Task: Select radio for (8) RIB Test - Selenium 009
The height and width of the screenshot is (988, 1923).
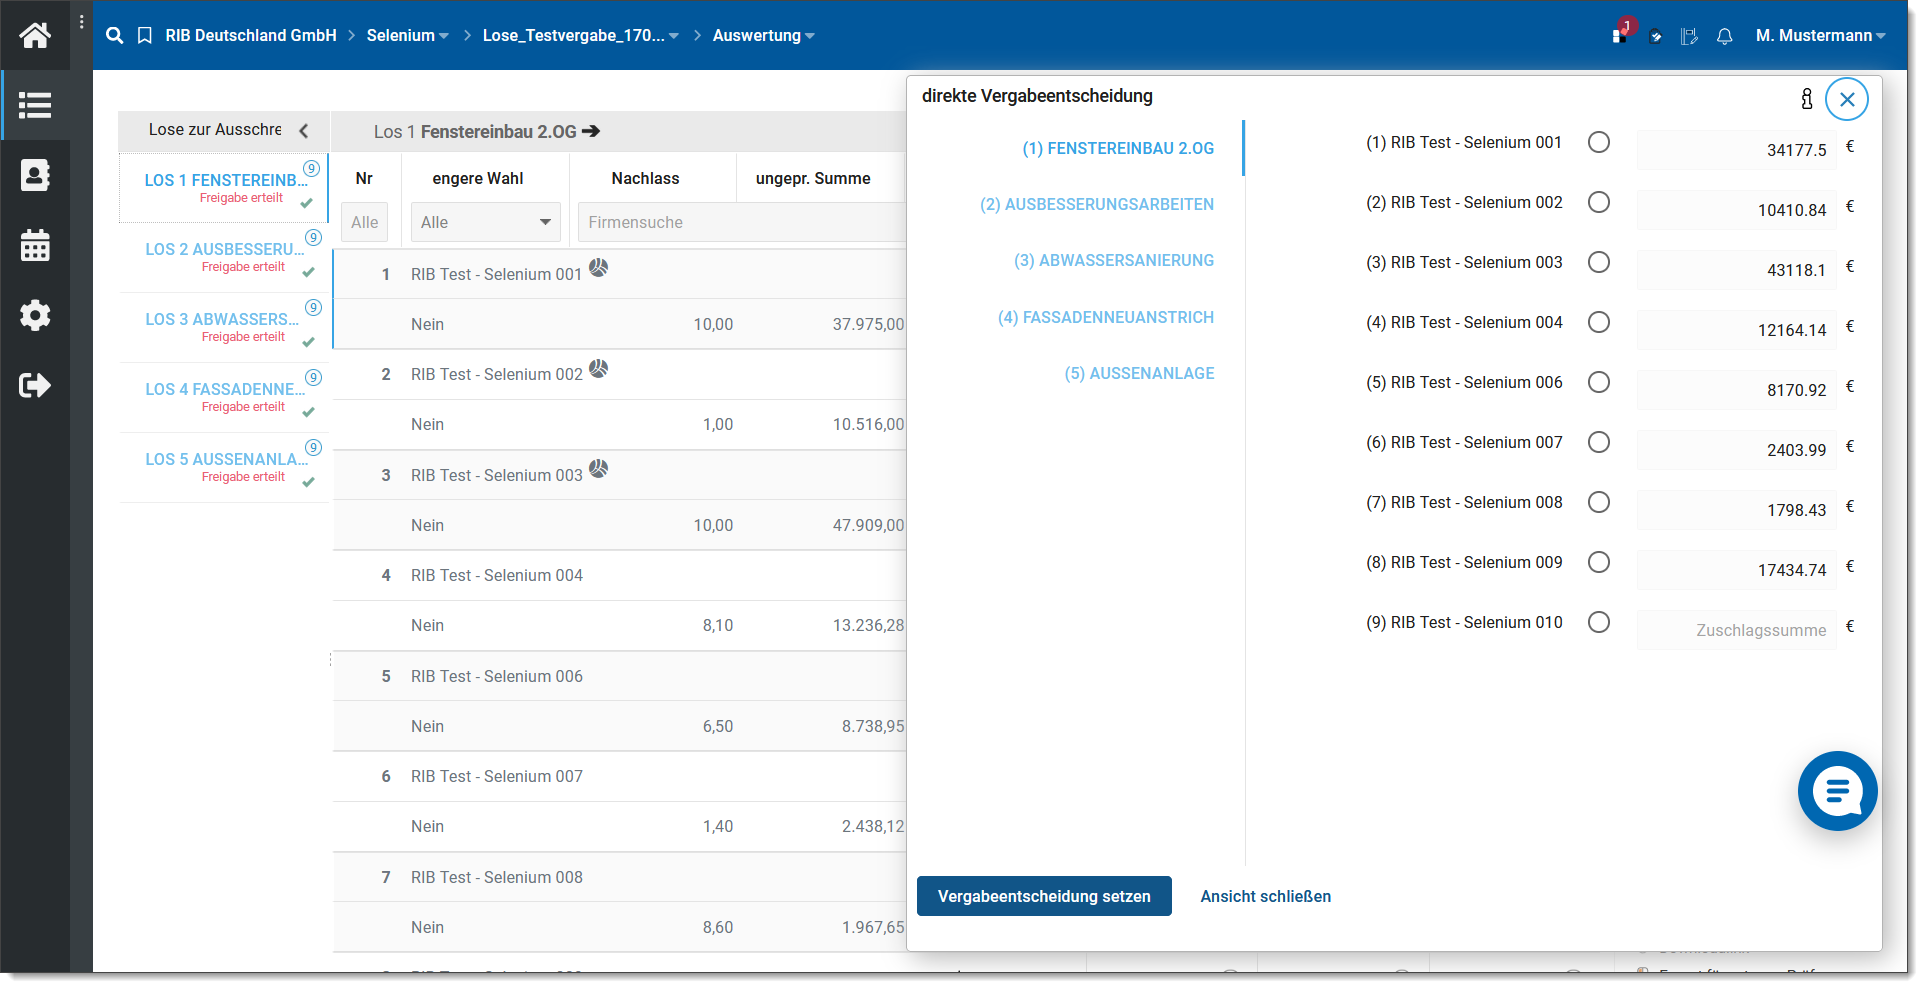Action: coord(1599,562)
